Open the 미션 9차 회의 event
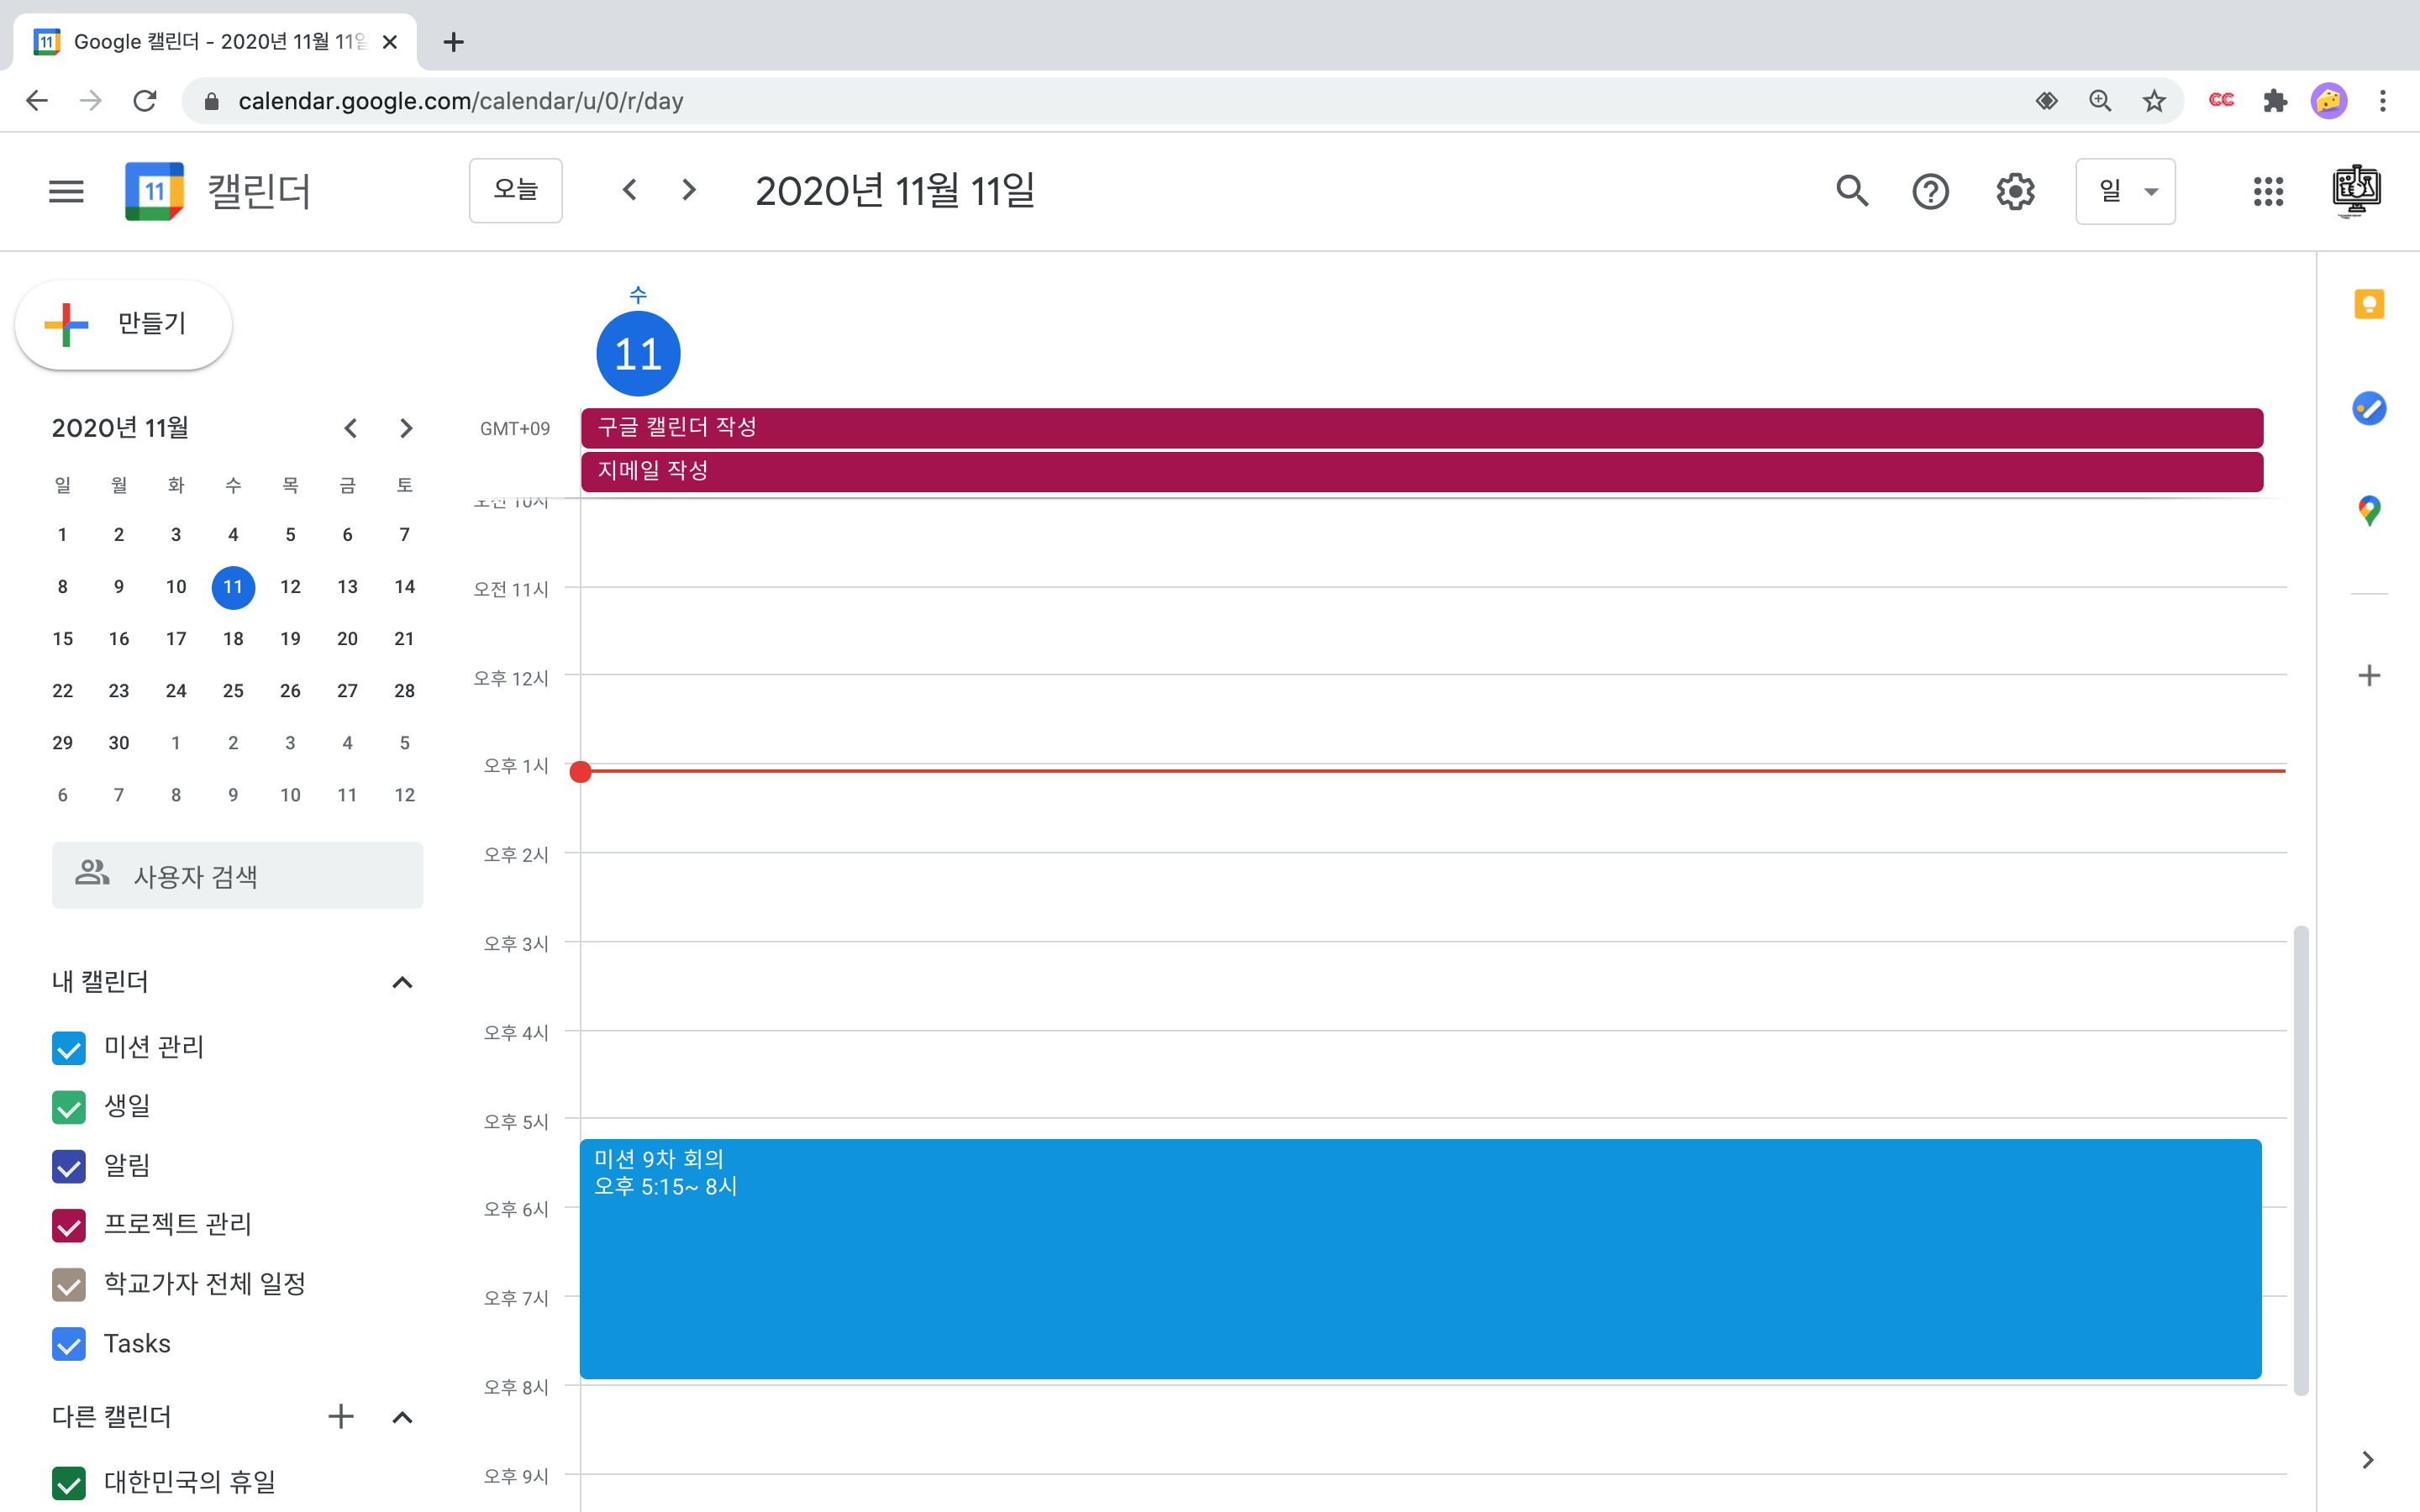The width and height of the screenshot is (2420, 1512). [x=1420, y=1258]
